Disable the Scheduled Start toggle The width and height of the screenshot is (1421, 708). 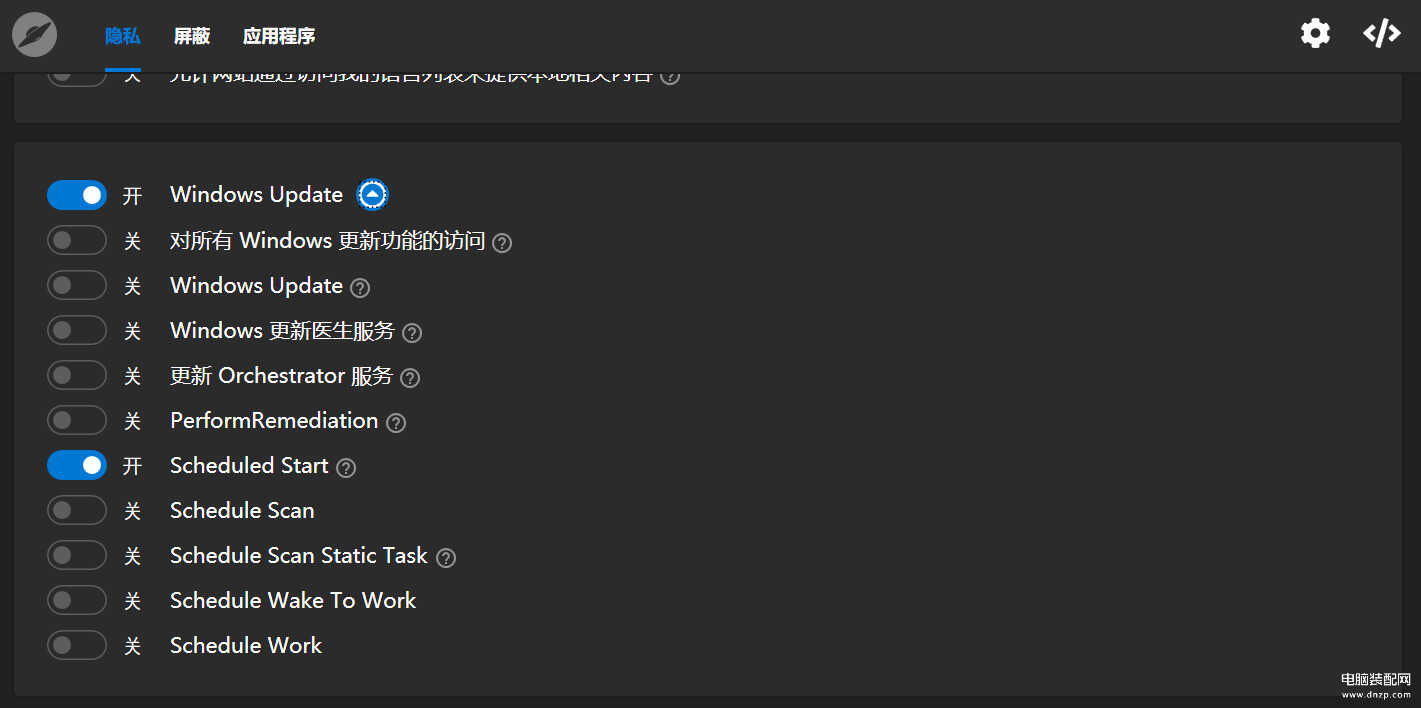tap(77, 465)
